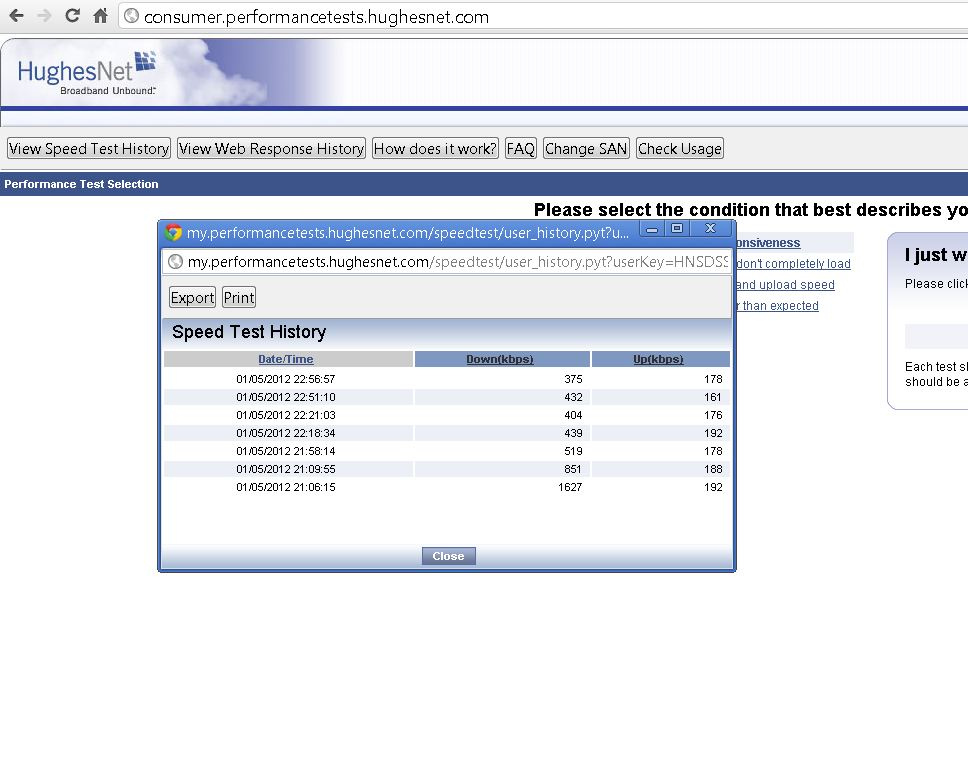This screenshot has width=968, height=775.
Task: Select the 01/05/2012 21:06:15 entry
Action: [286, 487]
